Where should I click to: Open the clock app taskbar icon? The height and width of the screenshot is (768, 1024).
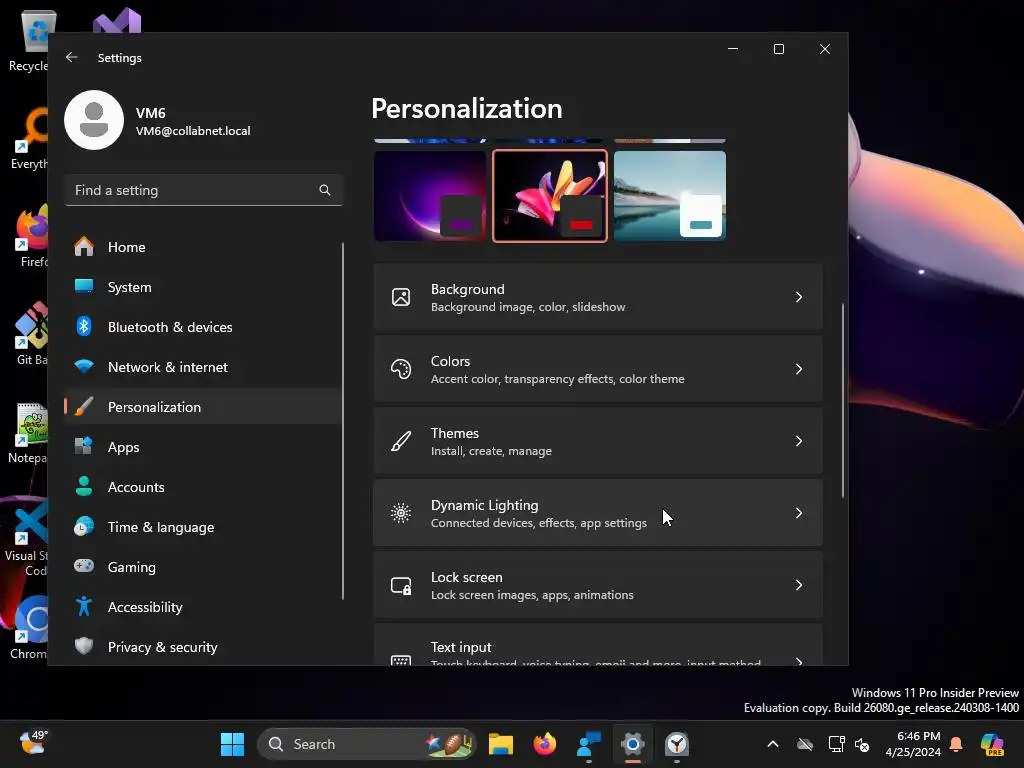pyautogui.click(x=677, y=744)
